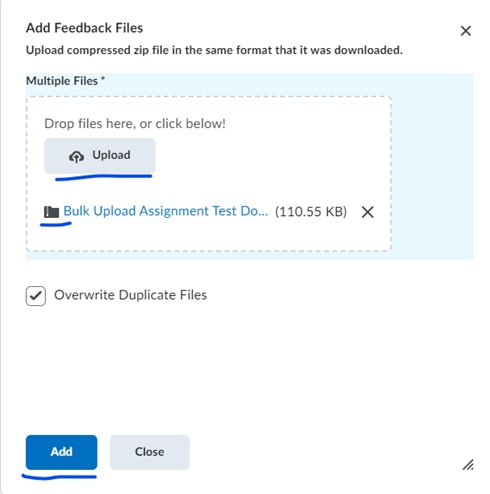The height and width of the screenshot is (494, 490).
Task: Click the 'Drop files here, or click below!' text
Action: [x=135, y=124]
